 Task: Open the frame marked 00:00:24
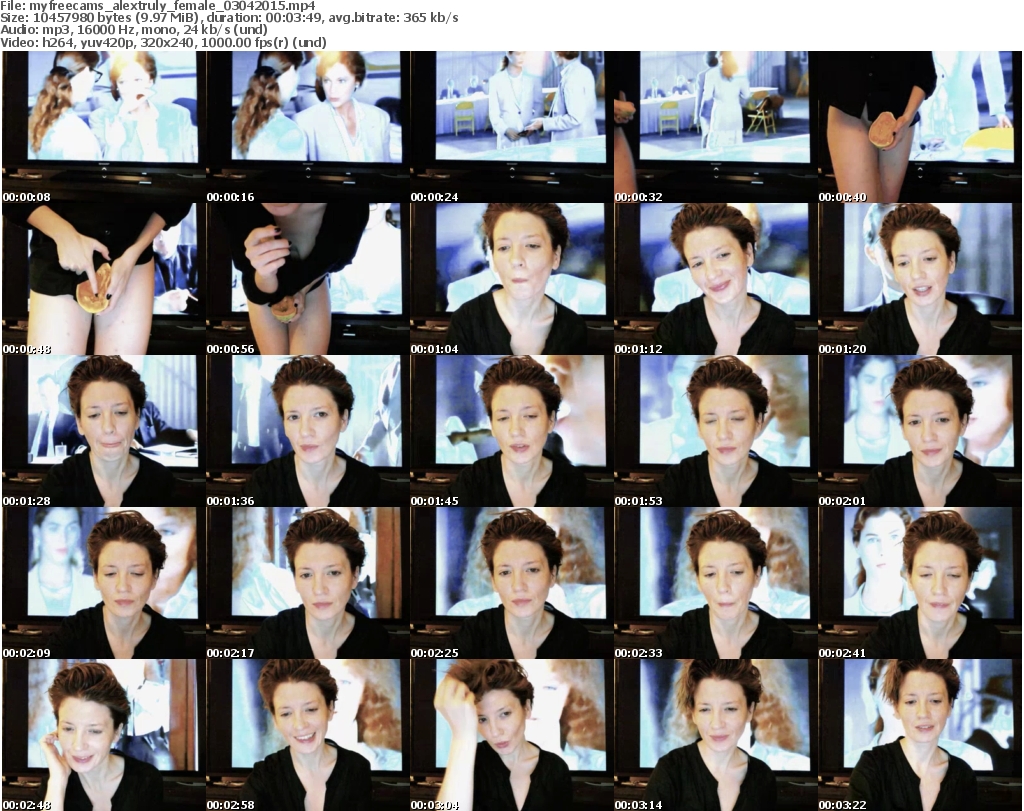pyautogui.click(x=511, y=127)
